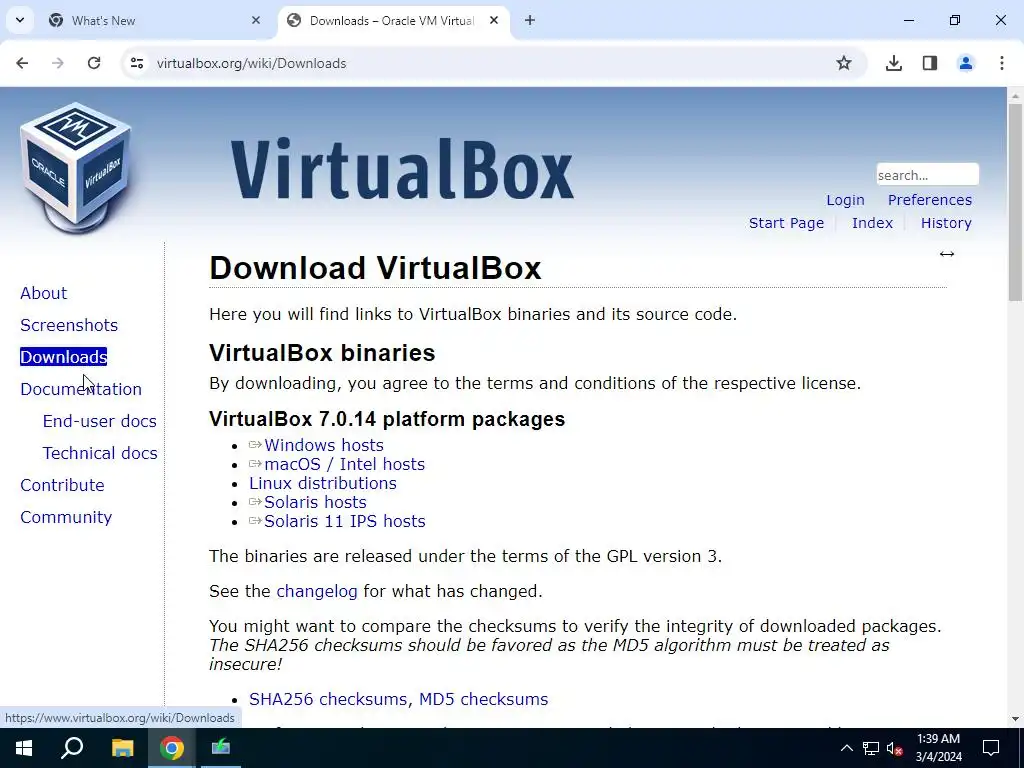The image size is (1024, 768).
Task: Open the Chrome downloads icon
Action: 894,63
